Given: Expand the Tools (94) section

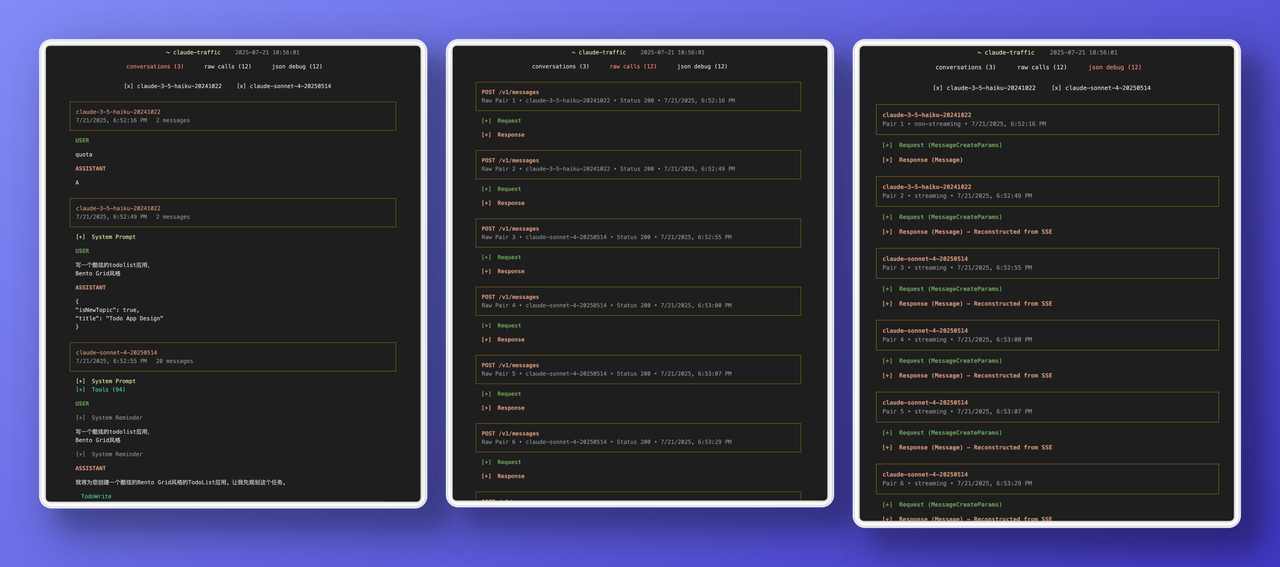Looking at the screenshot, I should [100, 390].
